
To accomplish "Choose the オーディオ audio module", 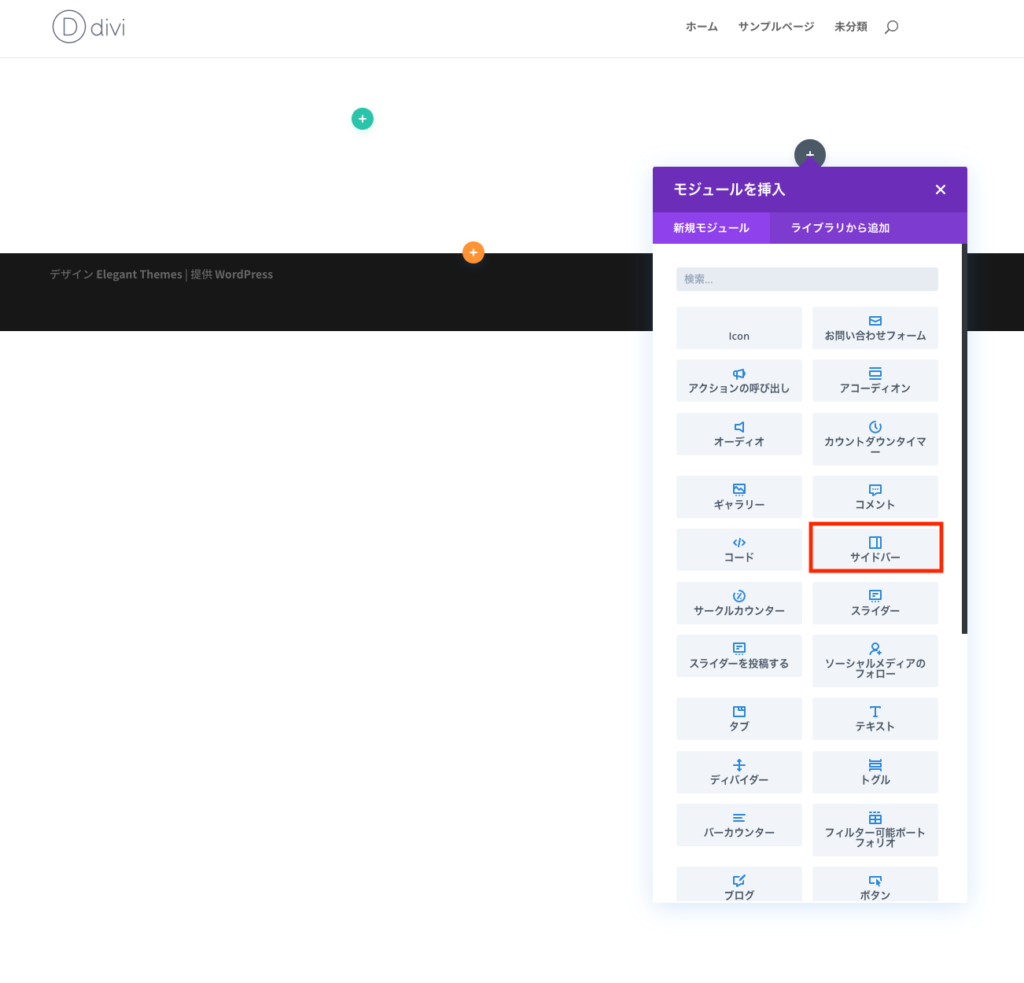I will tap(738, 434).
